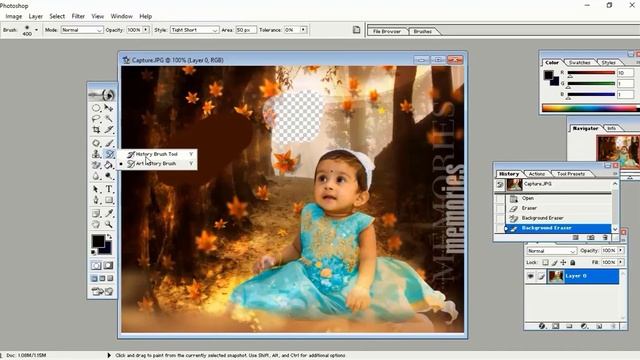Image resolution: width=640 pixels, height=360 pixels.
Task: Select the Brush tool in toolbox
Action: (109, 143)
